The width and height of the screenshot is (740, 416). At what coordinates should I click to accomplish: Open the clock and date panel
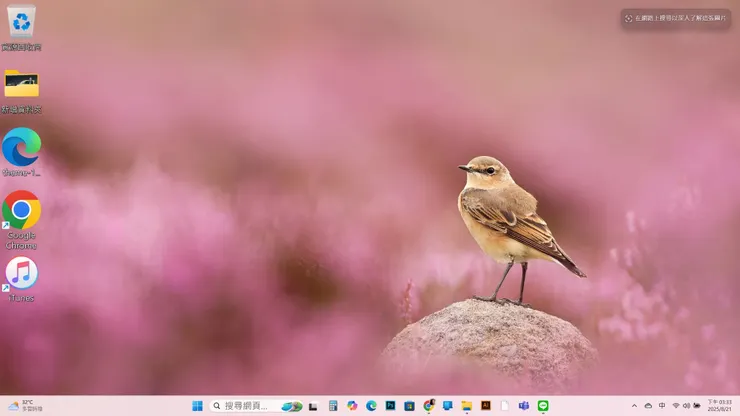click(719, 406)
